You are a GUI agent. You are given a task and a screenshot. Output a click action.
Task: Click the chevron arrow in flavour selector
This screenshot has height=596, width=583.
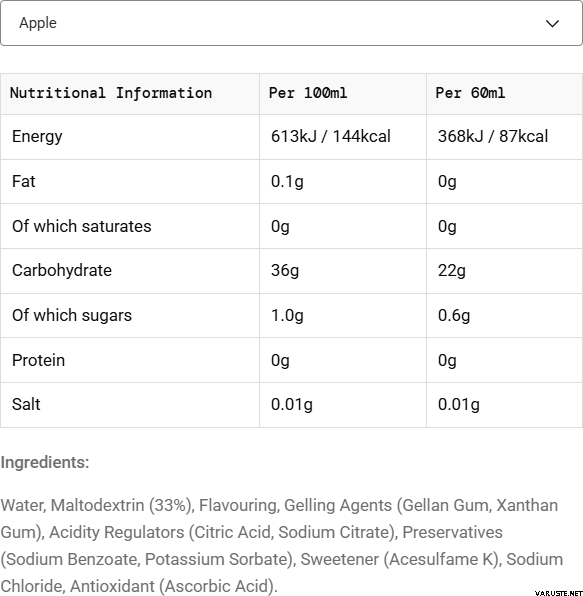[x=552, y=24]
